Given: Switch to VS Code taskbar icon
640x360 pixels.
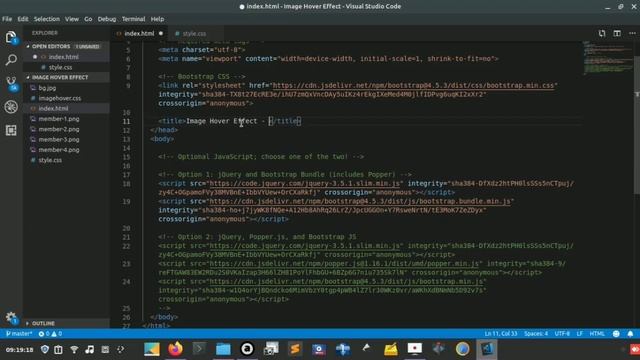Looking at the screenshot, I should click(x=487, y=349).
